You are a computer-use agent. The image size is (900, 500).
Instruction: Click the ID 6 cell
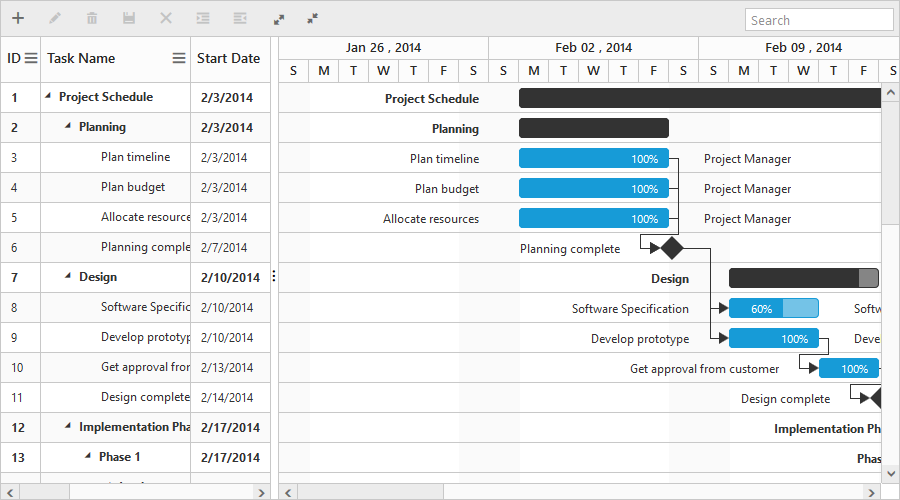(x=21, y=247)
